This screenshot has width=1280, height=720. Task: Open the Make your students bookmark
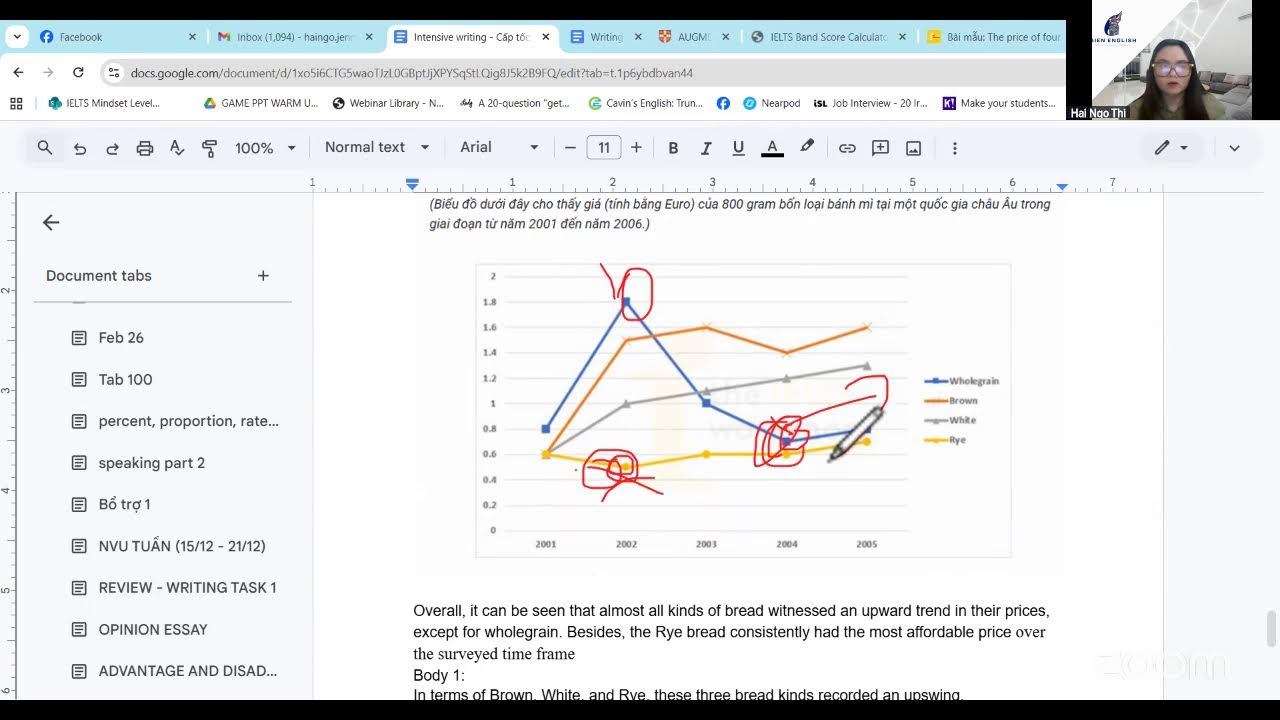tap(999, 103)
